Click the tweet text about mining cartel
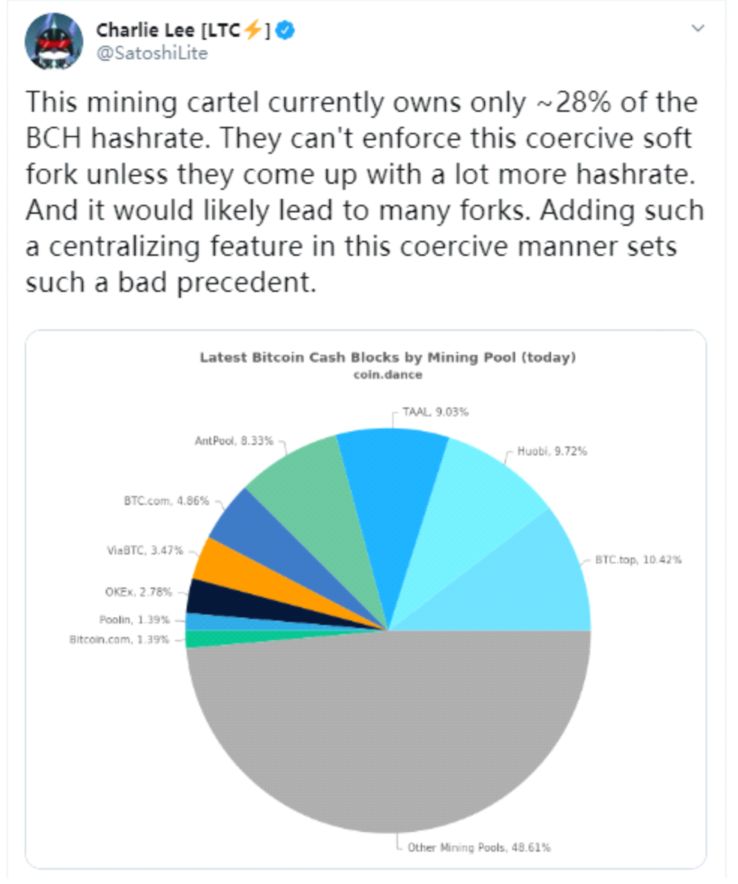Viewport: 738px width, 884px height. (365, 192)
